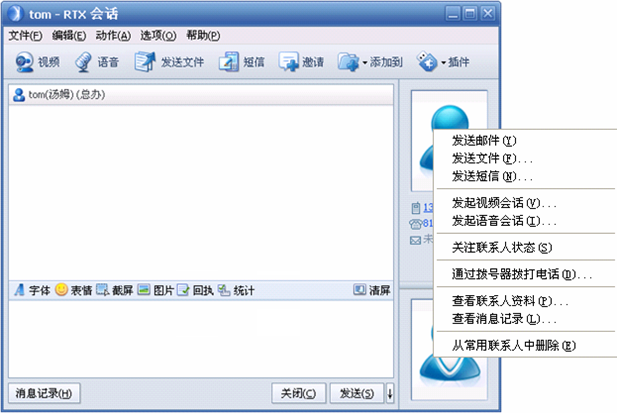This screenshot has height=413, width=617.
Task: Choose 发送文件(F)... from context menu
Action: point(525,159)
